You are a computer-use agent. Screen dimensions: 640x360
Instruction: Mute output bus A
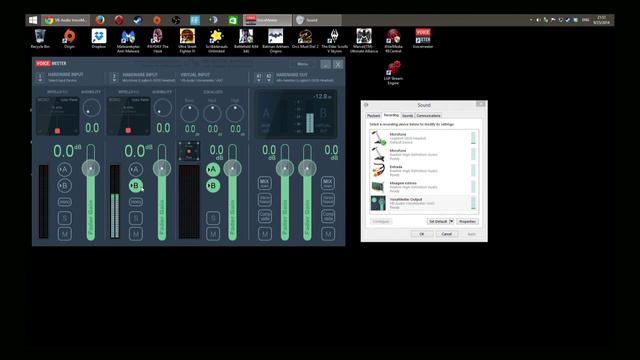[264, 234]
